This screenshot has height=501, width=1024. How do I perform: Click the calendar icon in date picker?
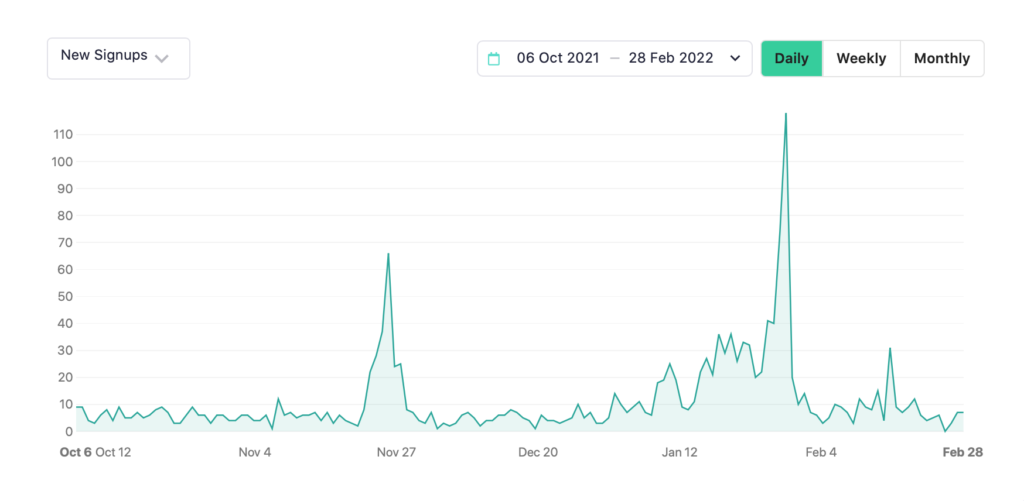coord(493,59)
